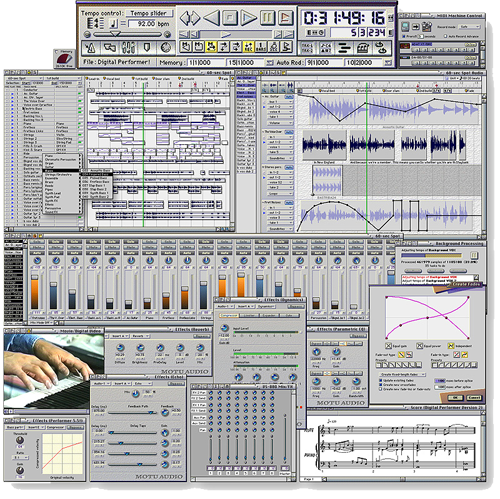Viewport: 500px width, 499px height.
Task: Open the Echo effect's Insert A dropdown
Action: point(121,384)
